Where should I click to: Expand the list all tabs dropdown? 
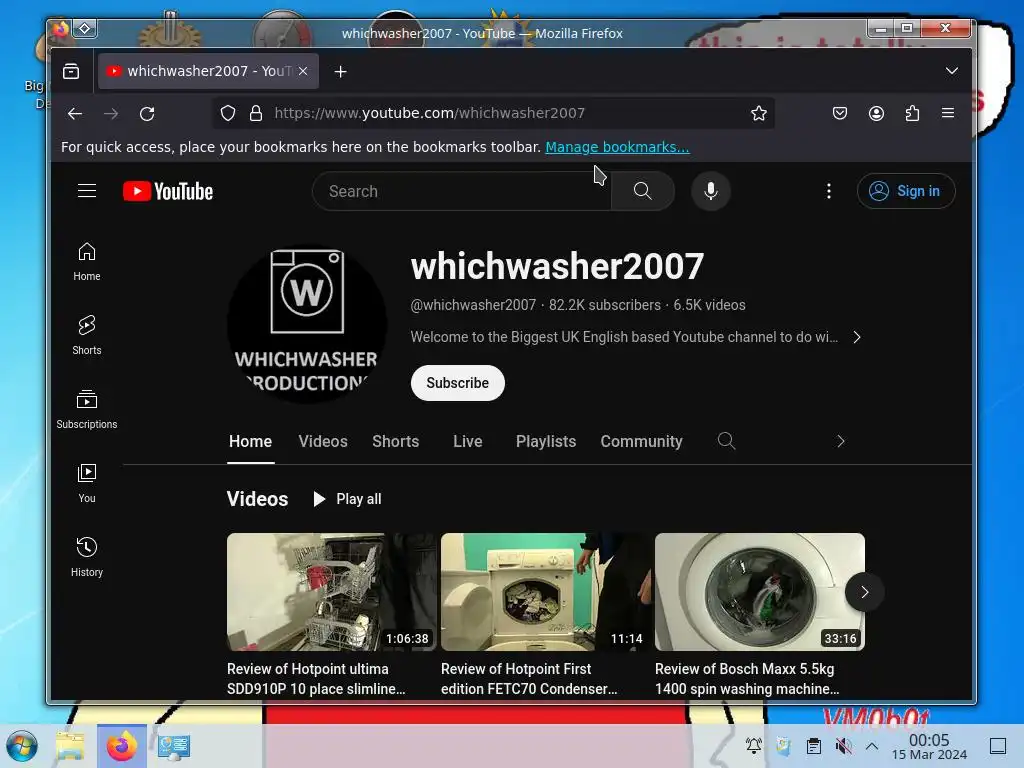coord(952,71)
